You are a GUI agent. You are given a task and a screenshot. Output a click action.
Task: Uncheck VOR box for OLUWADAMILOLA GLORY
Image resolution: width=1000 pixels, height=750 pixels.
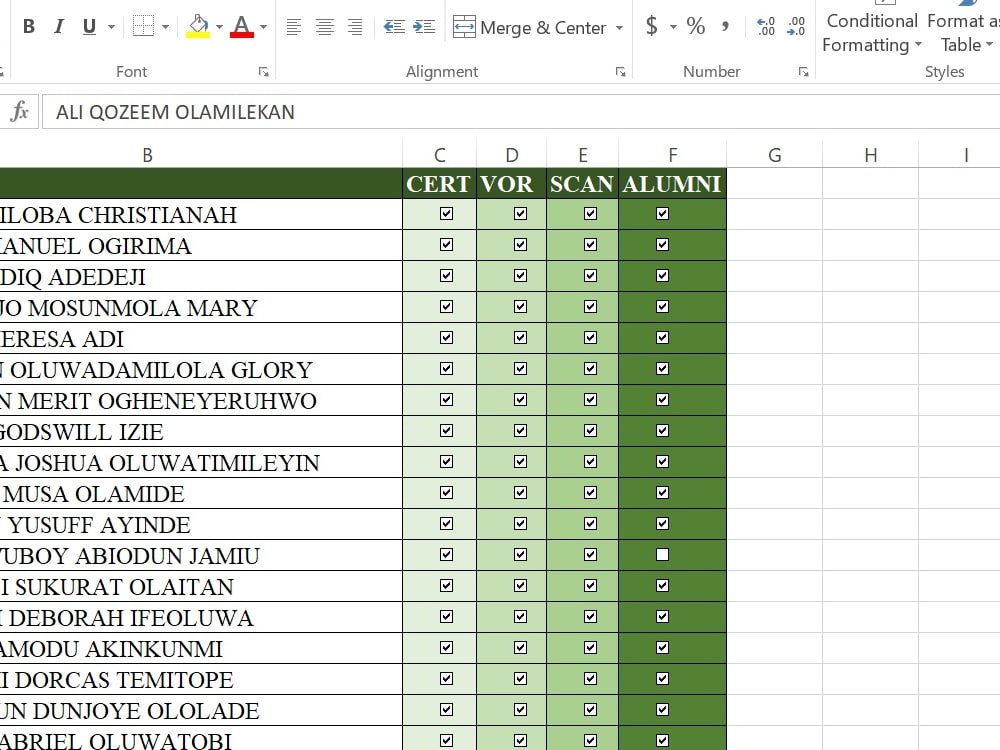[x=520, y=369]
